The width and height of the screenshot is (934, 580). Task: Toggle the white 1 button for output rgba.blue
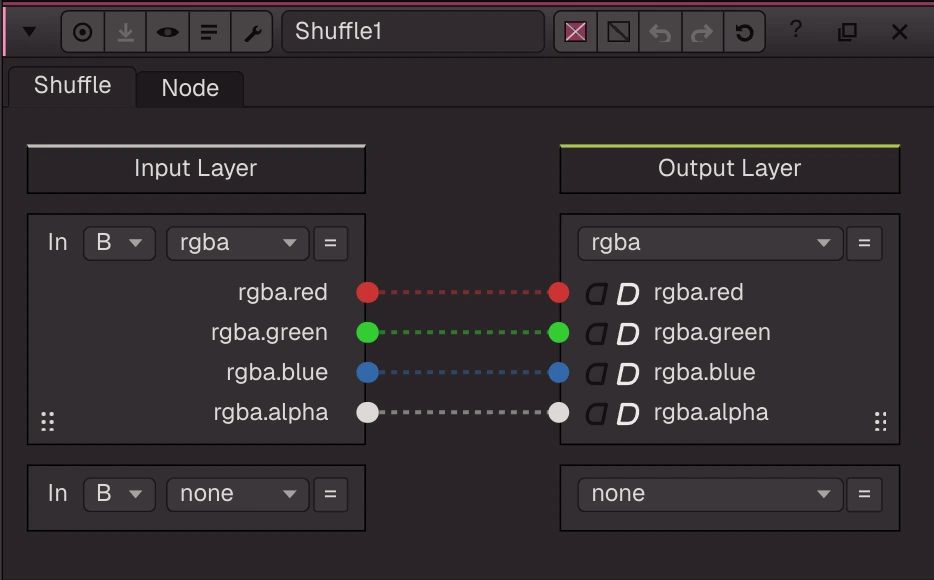pyautogui.click(x=628, y=374)
